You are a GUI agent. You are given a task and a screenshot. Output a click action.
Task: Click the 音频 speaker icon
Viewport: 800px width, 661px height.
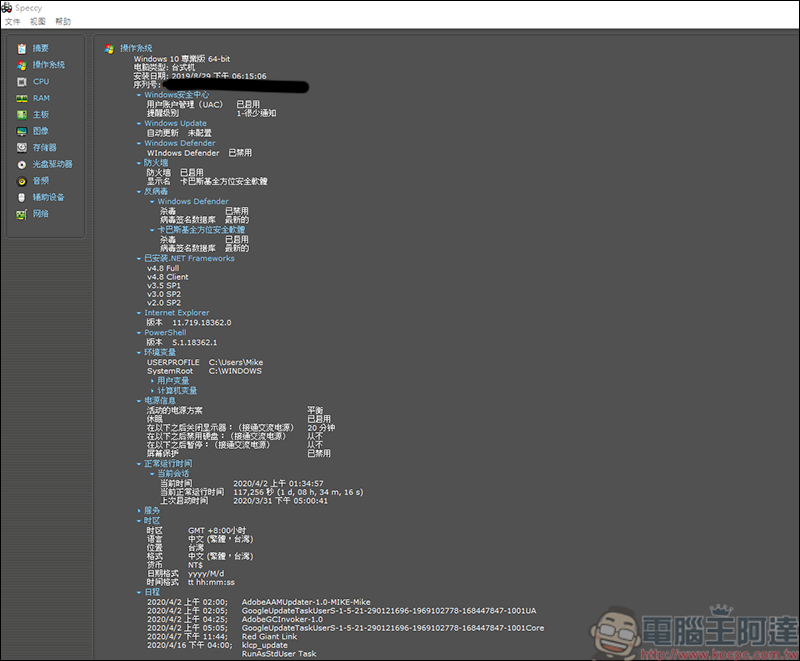point(21,181)
